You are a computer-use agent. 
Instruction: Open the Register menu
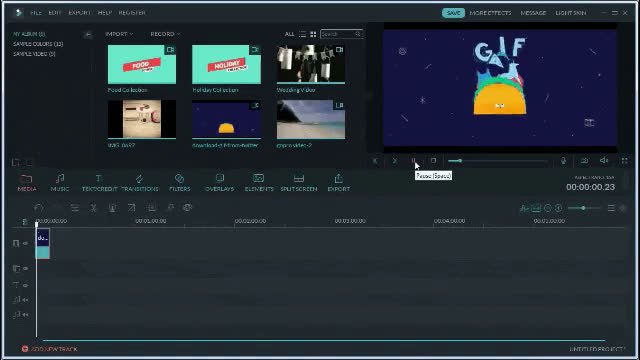click(132, 13)
